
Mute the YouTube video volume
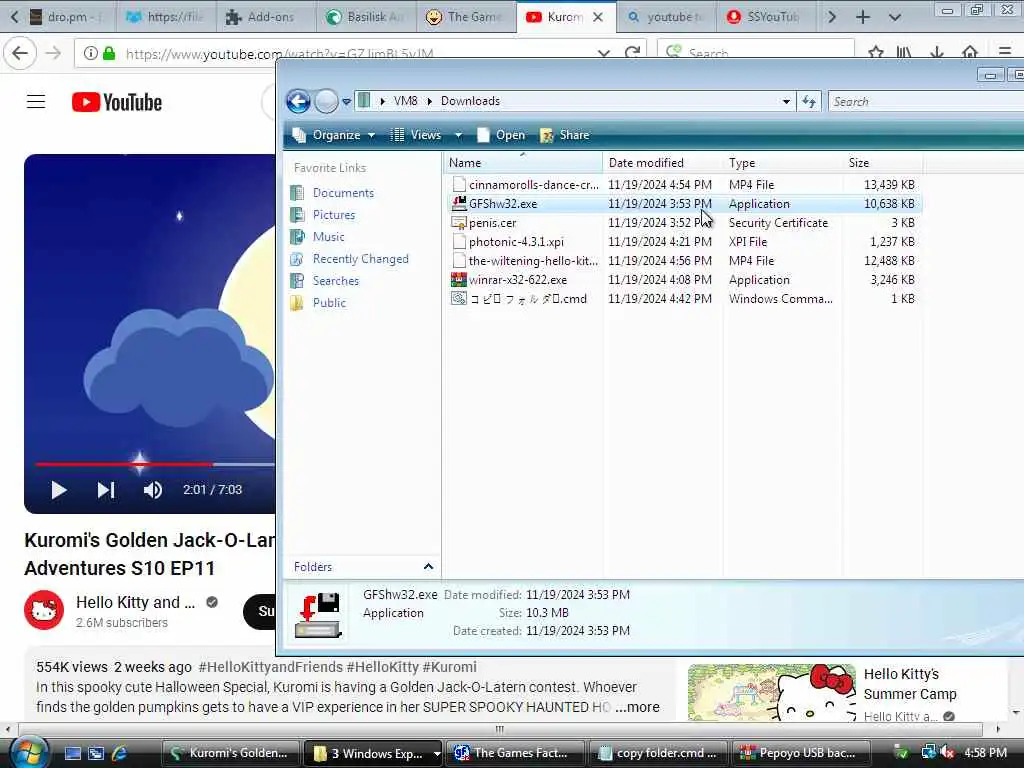point(153,490)
